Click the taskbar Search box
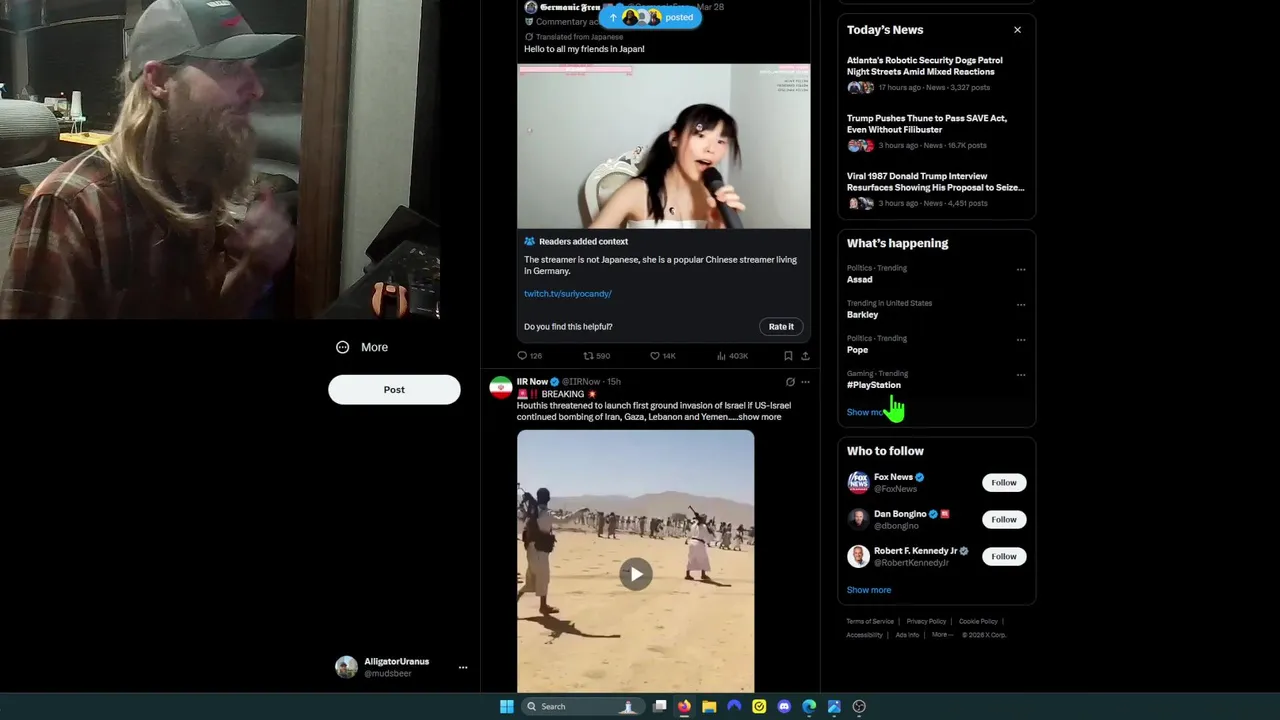 coord(581,707)
